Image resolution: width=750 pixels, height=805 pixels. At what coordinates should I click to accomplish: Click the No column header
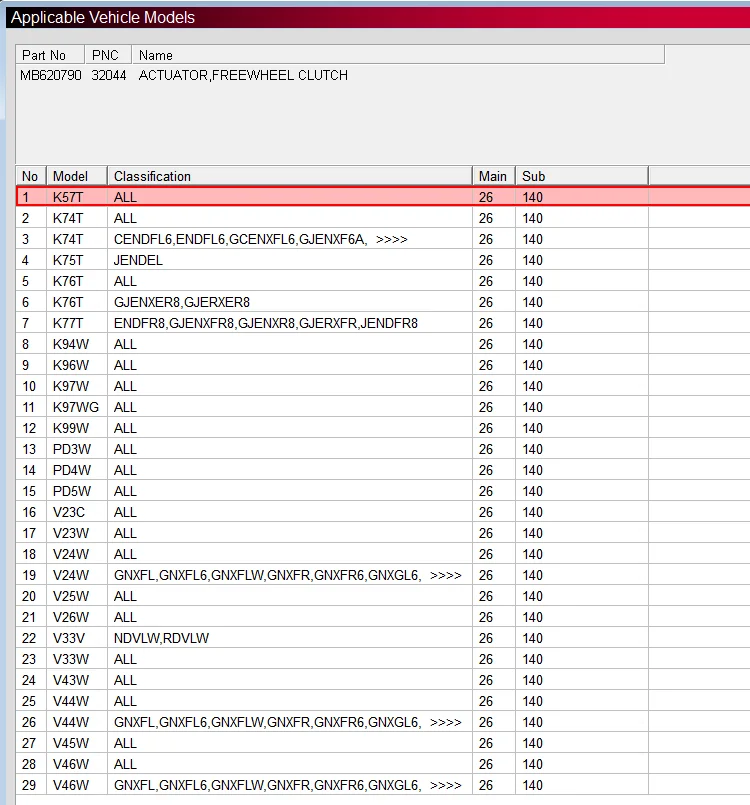31,176
